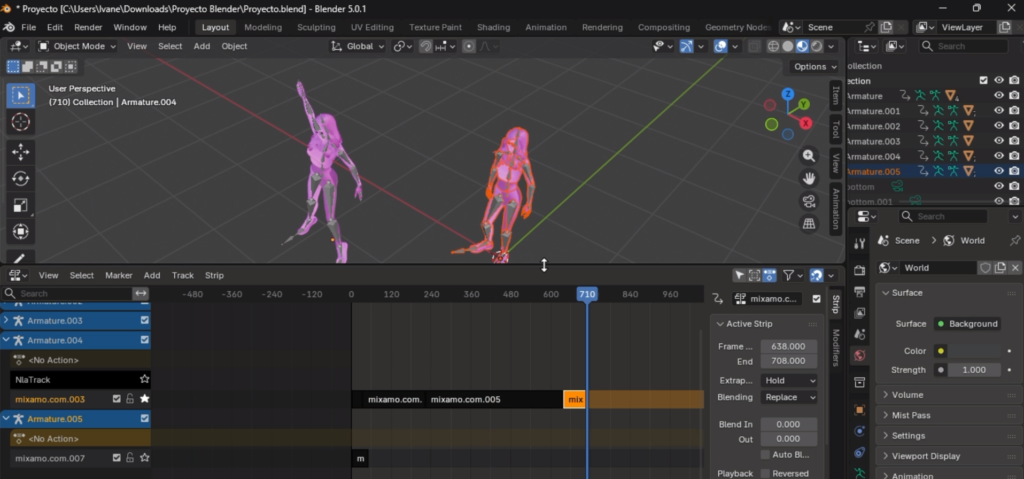
Task: Activate the Rotate tool
Action: [20, 178]
